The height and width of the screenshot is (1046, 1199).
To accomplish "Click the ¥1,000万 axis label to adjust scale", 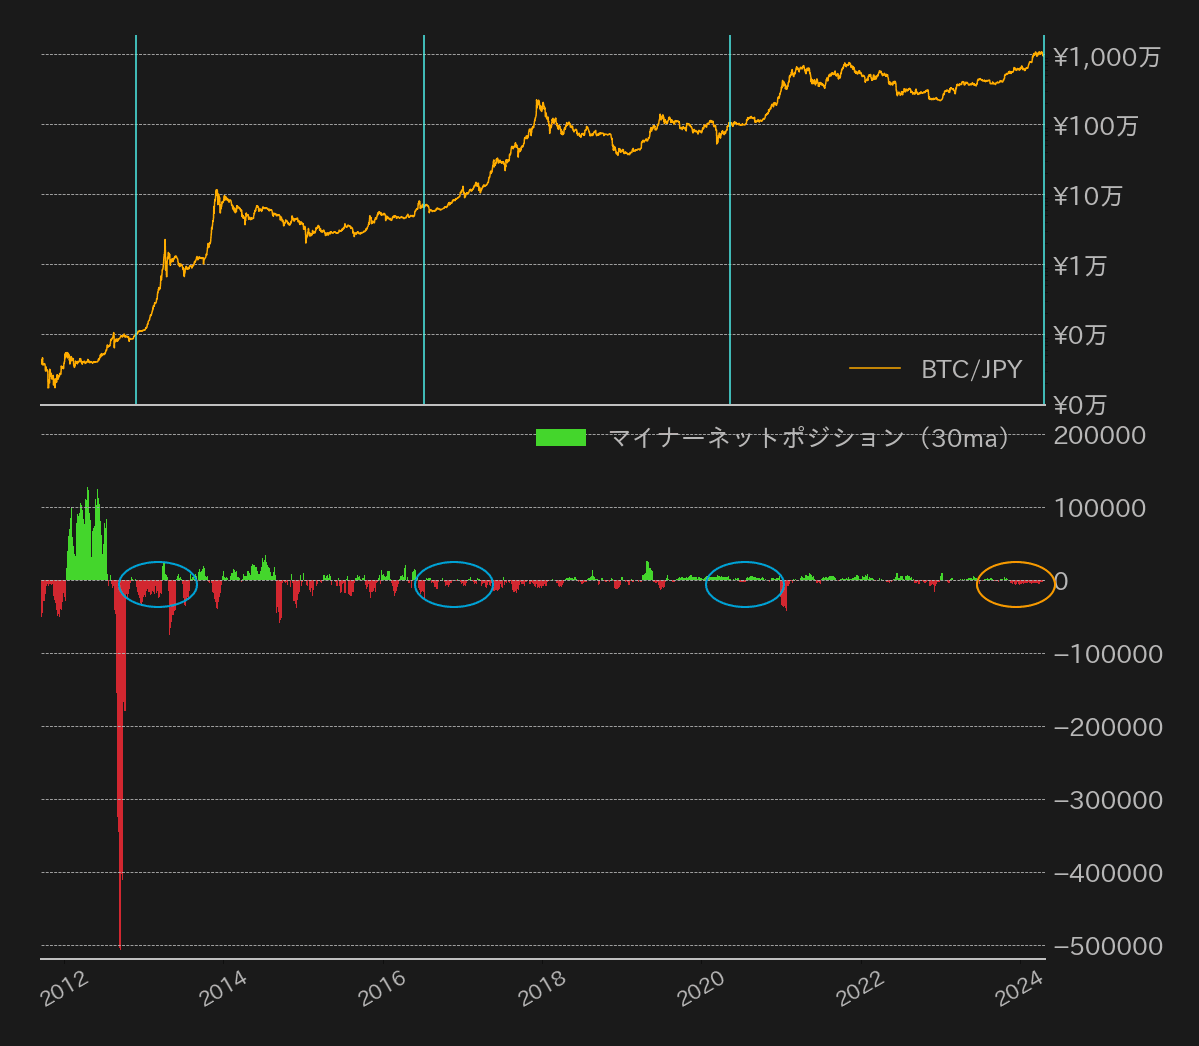I will coord(1108,57).
